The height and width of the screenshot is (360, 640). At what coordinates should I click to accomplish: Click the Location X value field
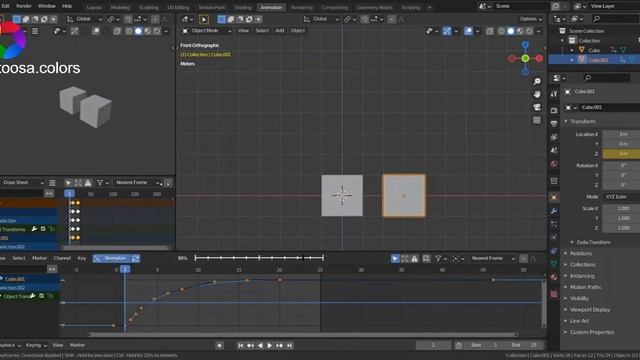tap(621, 134)
